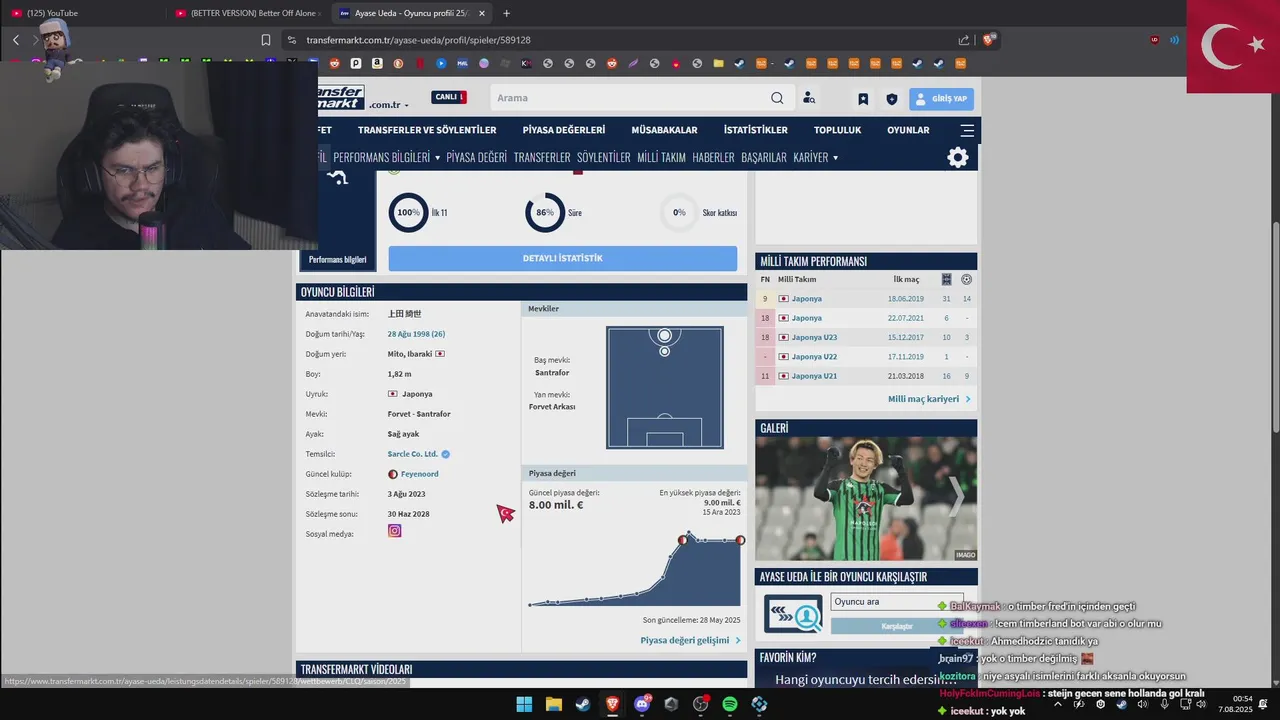Open the advanced person search icon

tap(809, 98)
